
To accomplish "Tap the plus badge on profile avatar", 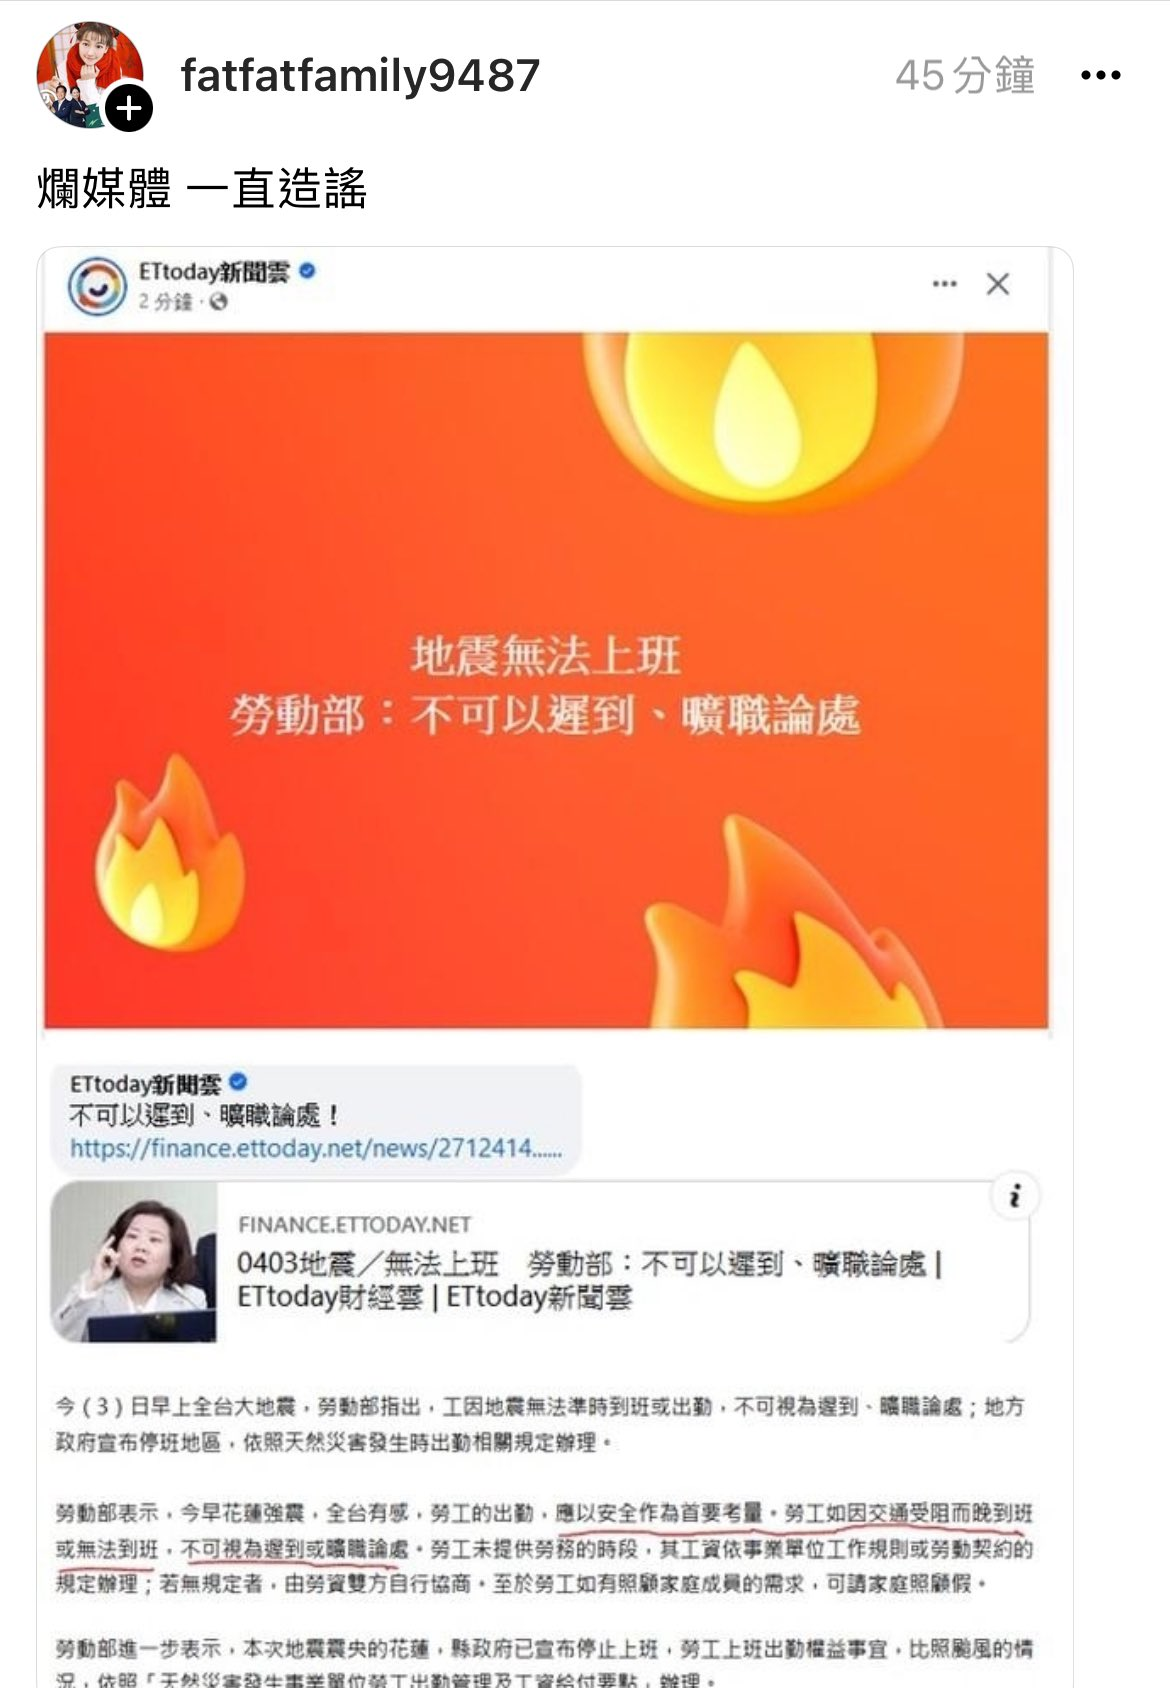I will (x=129, y=107).
